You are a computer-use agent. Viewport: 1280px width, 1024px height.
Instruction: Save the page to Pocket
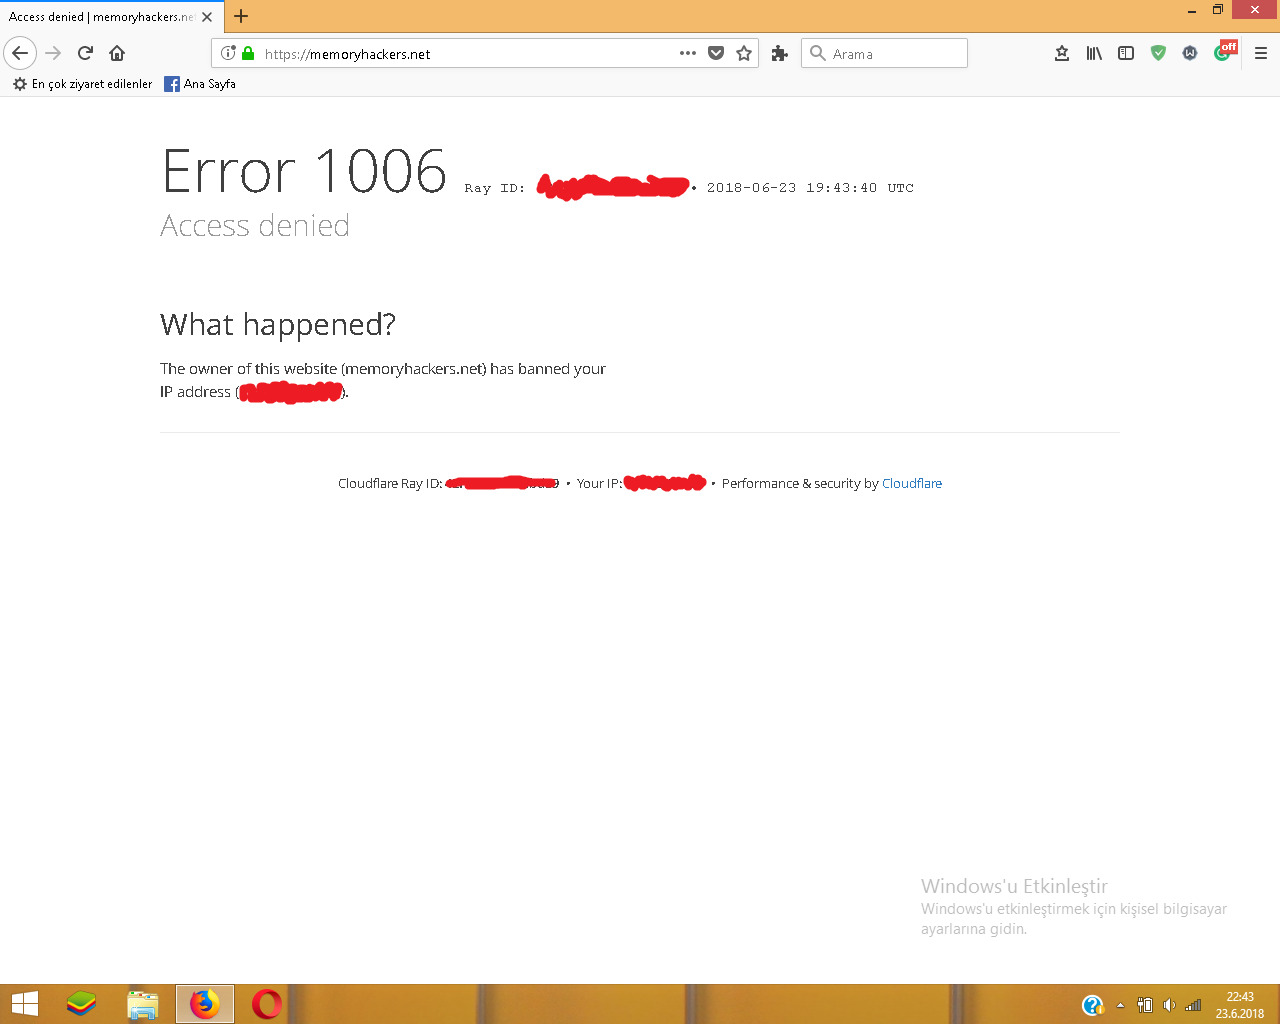coord(716,53)
